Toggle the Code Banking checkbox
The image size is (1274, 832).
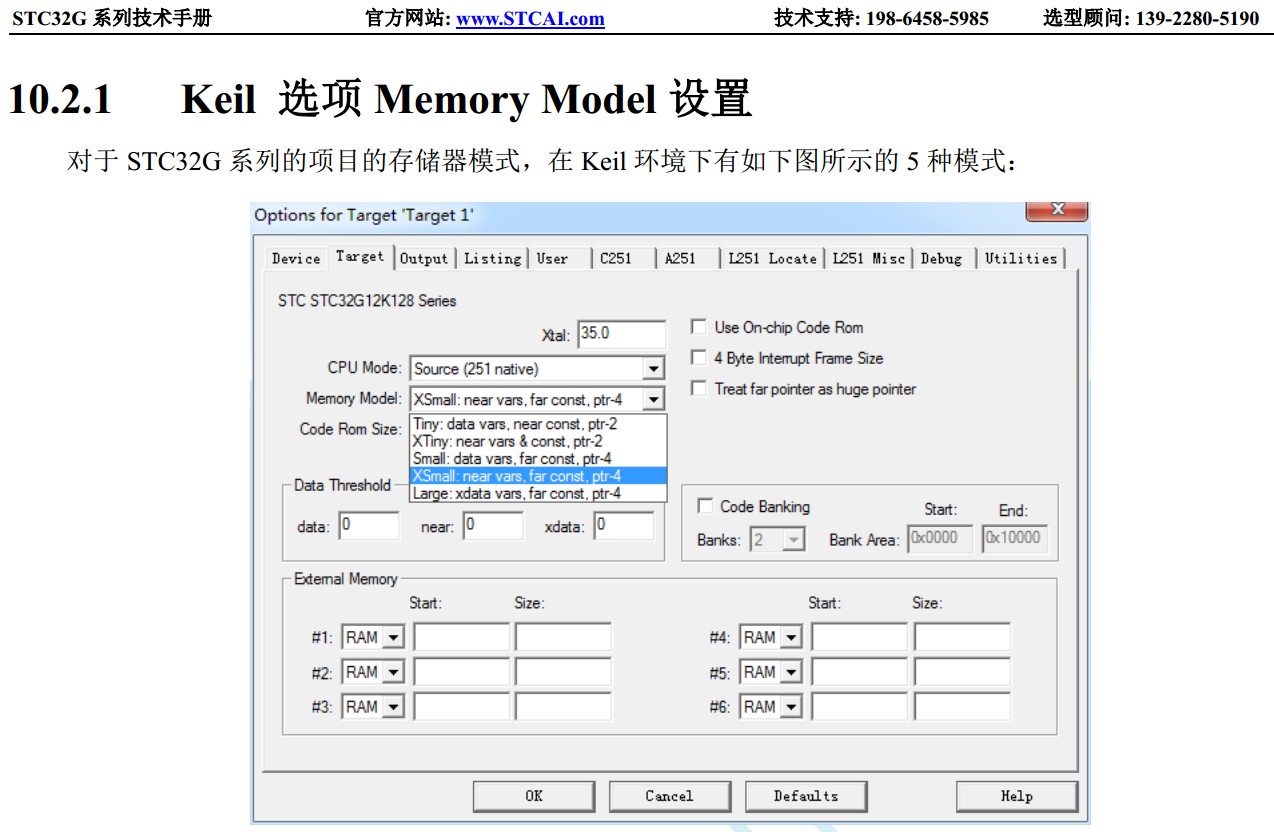pyautogui.click(x=705, y=506)
